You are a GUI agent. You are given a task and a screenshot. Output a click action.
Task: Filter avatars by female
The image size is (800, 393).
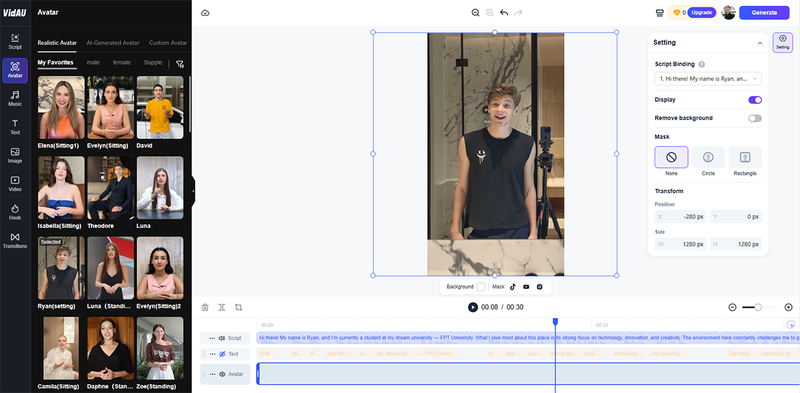[122, 63]
